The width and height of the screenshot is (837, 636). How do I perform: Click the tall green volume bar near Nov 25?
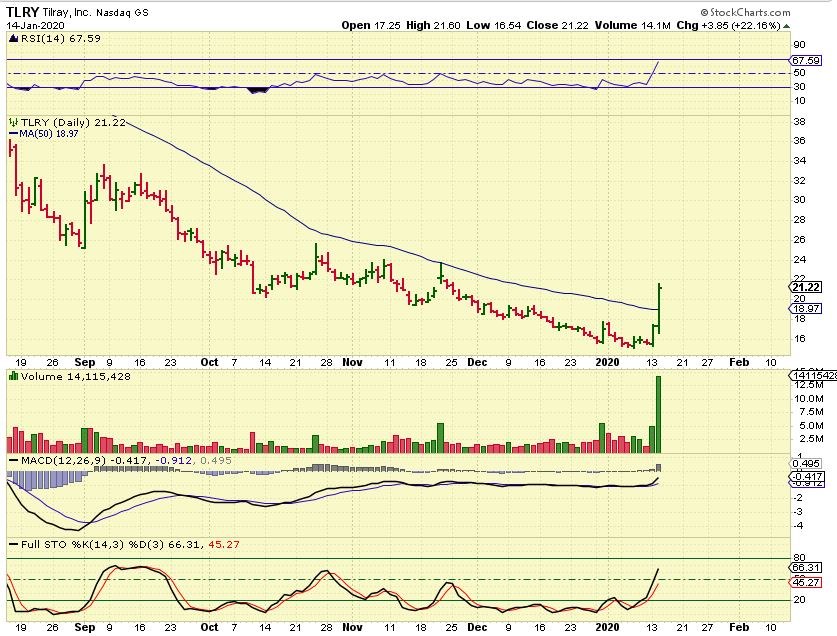[440, 438]
